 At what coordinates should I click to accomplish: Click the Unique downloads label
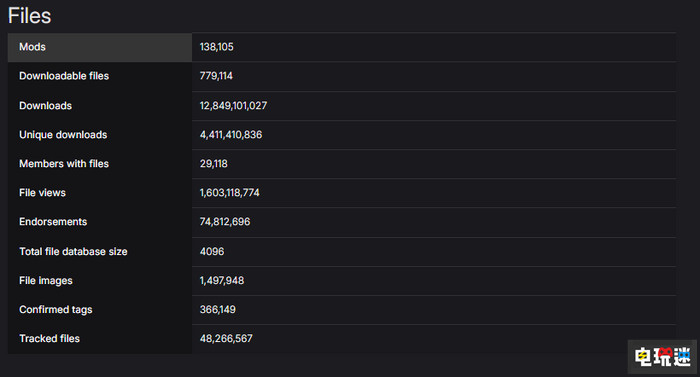pos(63,135)
